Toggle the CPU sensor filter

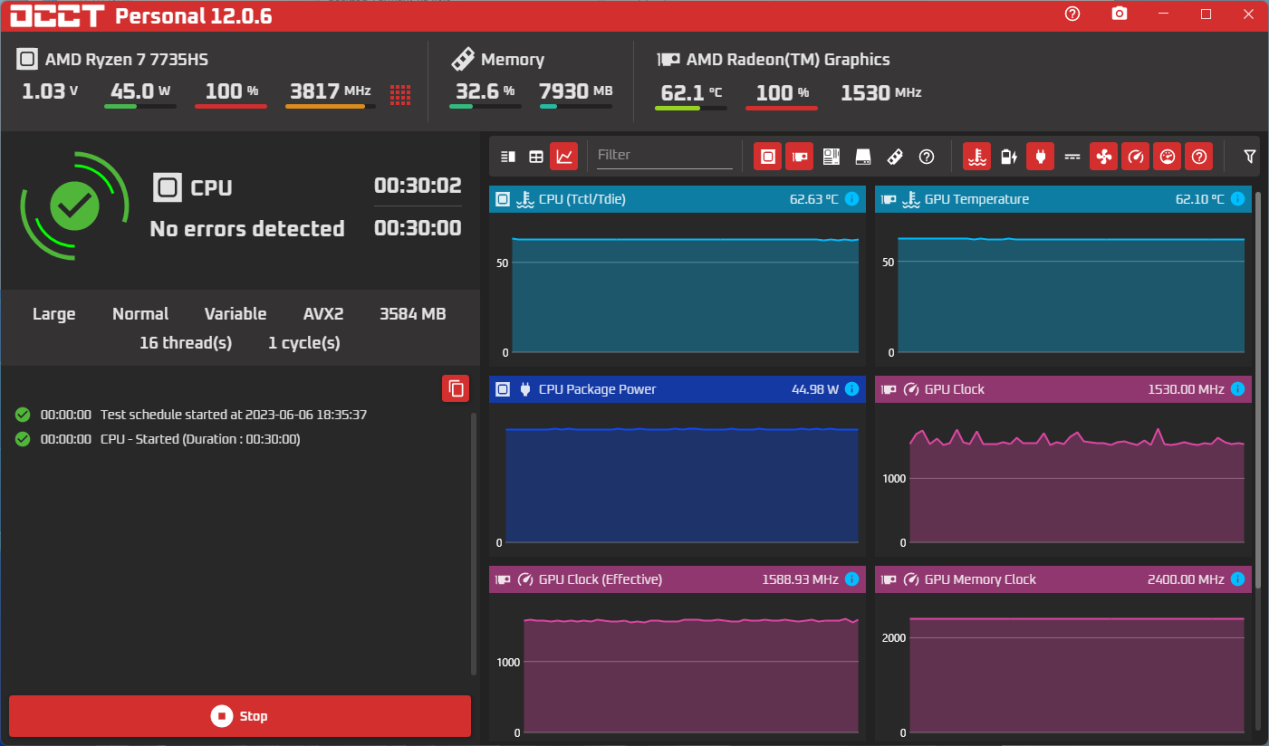[x=768, y=156]
